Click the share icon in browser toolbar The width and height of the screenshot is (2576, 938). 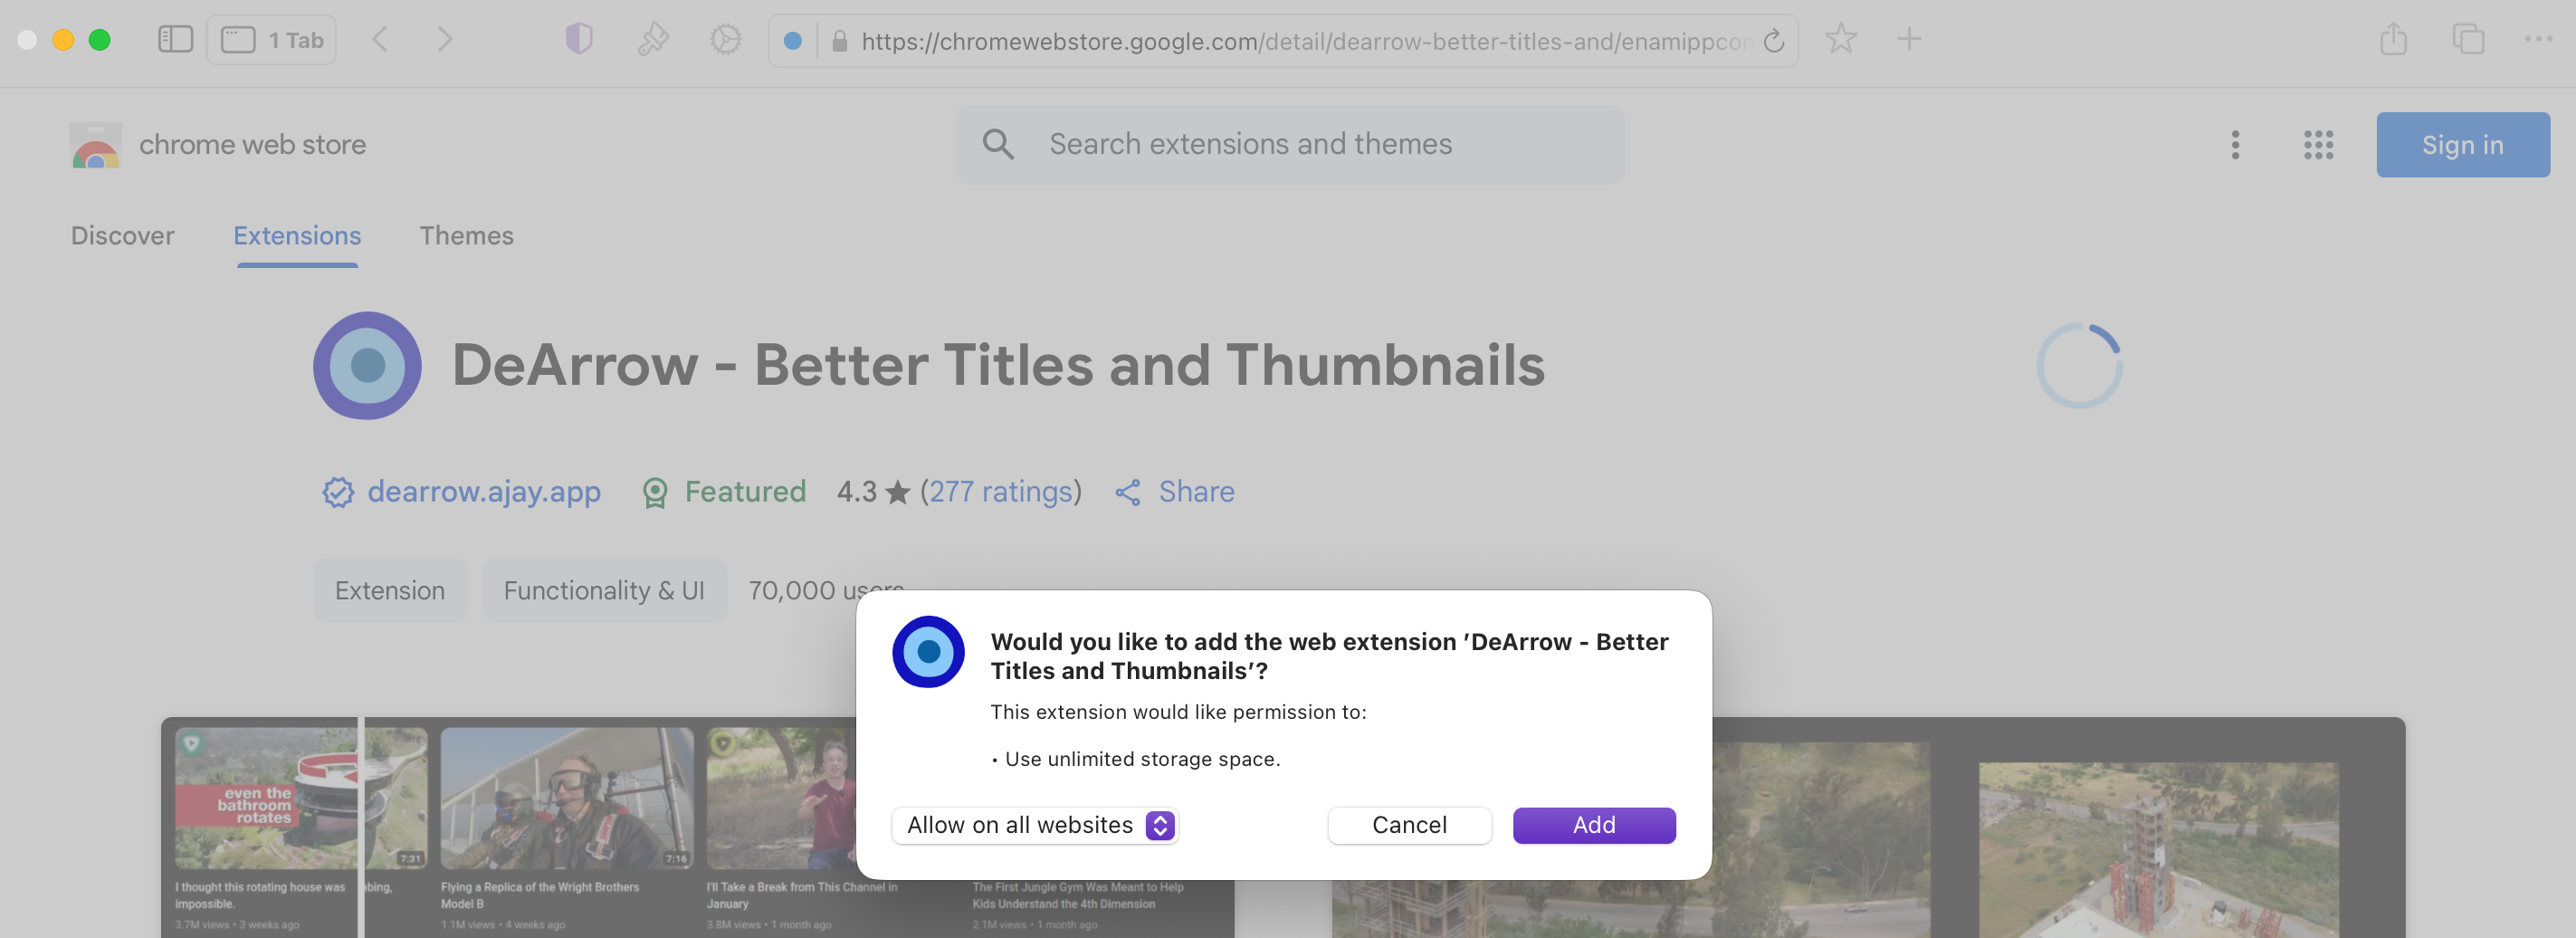2393,40
